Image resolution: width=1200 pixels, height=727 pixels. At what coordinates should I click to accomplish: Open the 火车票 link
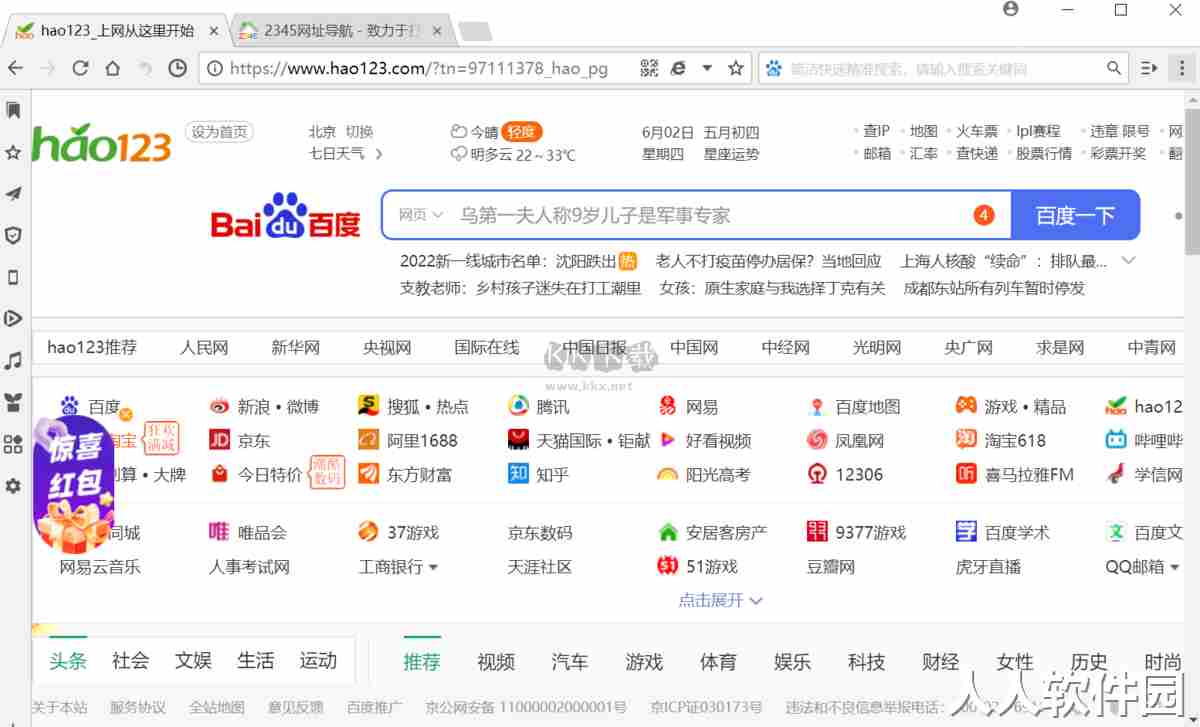[x=977, y=131]
